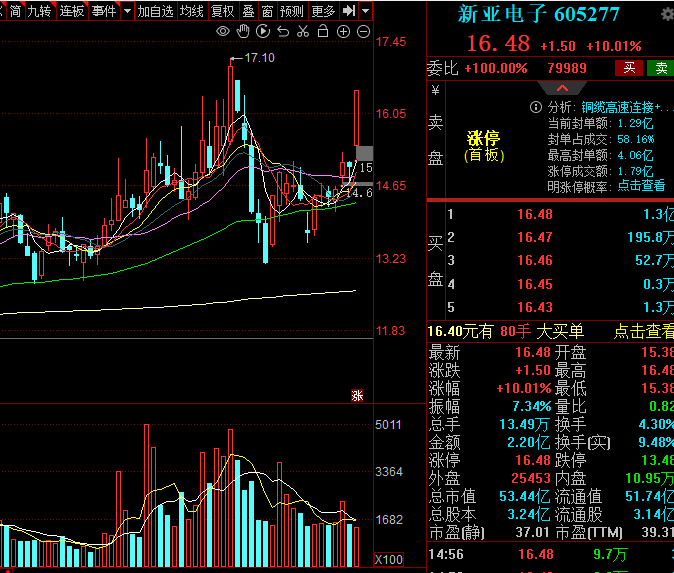674x573 pixels.
Task: Open the 简 toolbar item
Action: point(15,11)
